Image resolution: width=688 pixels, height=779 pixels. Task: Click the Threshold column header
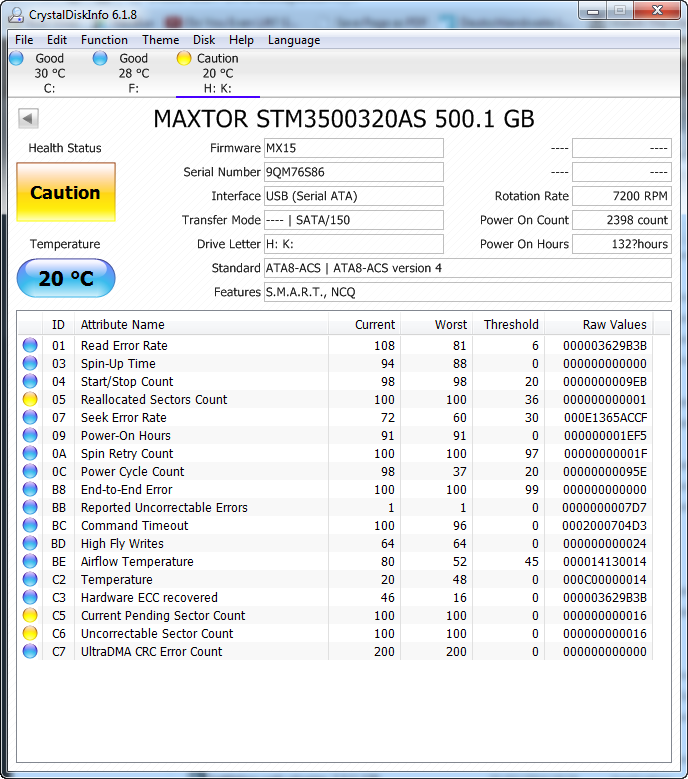pos(508,324)
